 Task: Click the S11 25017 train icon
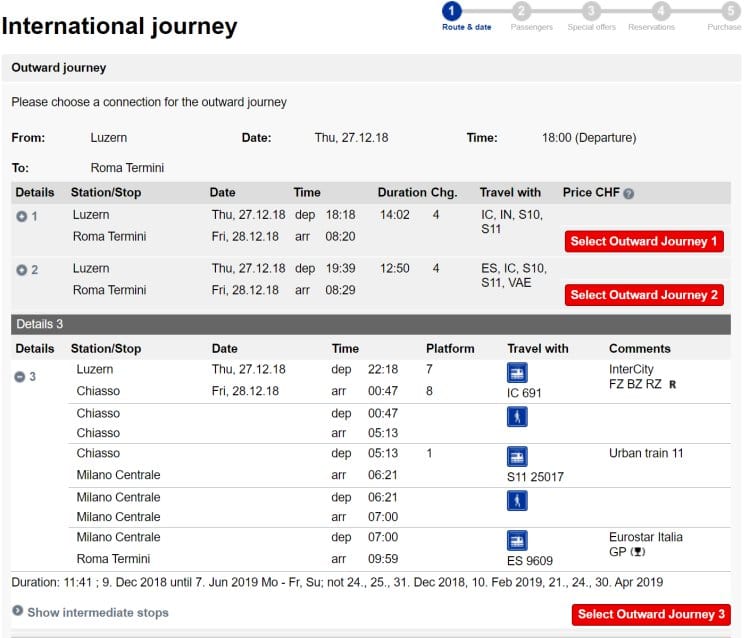pyautogui.click(x=518, y=457)
